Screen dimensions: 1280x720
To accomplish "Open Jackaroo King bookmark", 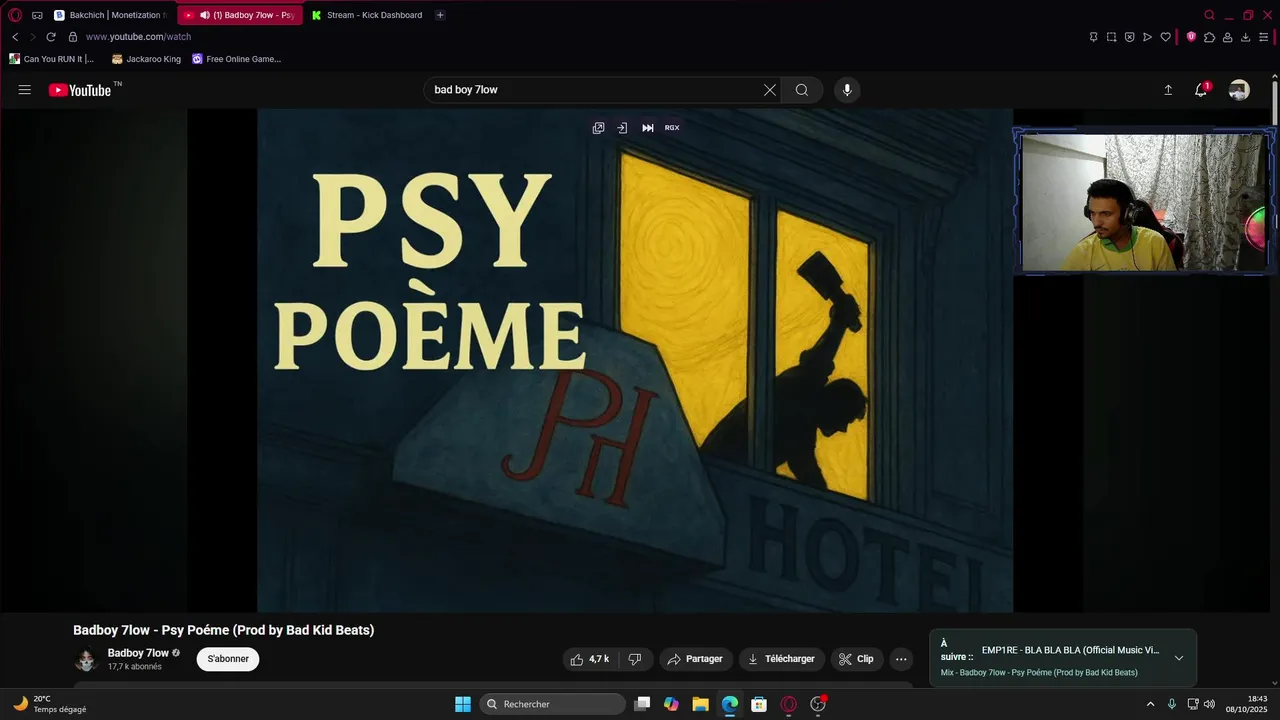I will [146, 59].
